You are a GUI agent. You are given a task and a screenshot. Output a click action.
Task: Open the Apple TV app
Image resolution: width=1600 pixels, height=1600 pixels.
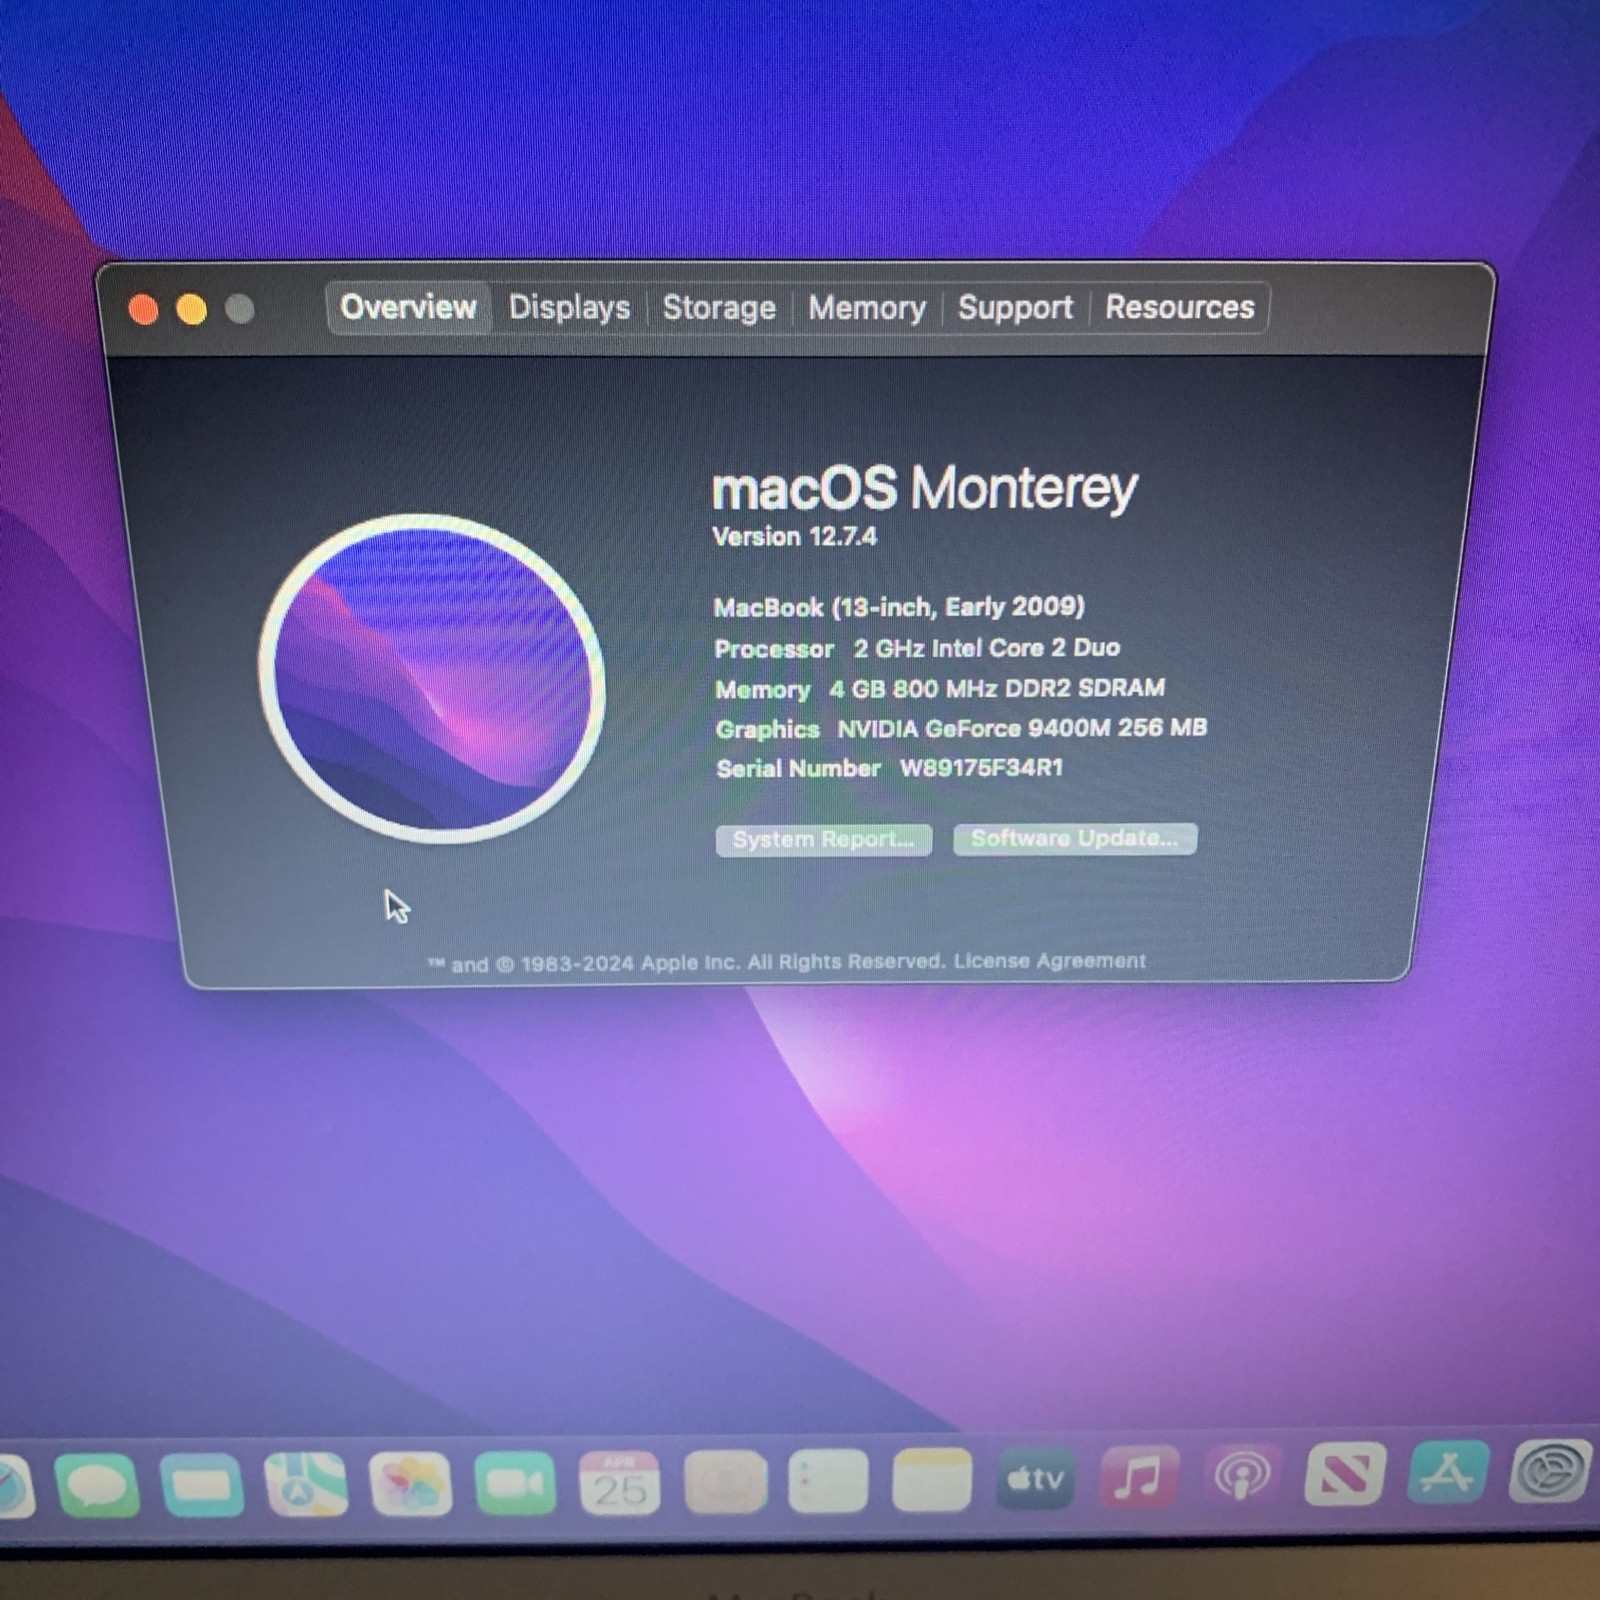click(1036, 1478)
